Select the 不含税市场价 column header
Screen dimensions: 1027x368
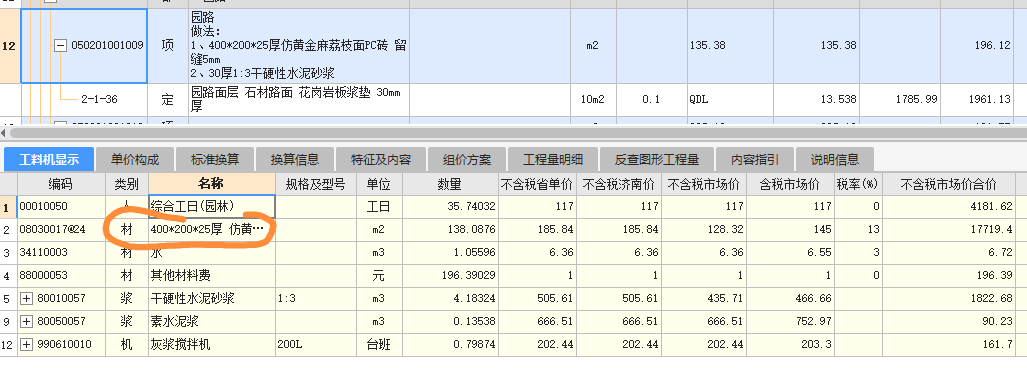coord(703,184)
